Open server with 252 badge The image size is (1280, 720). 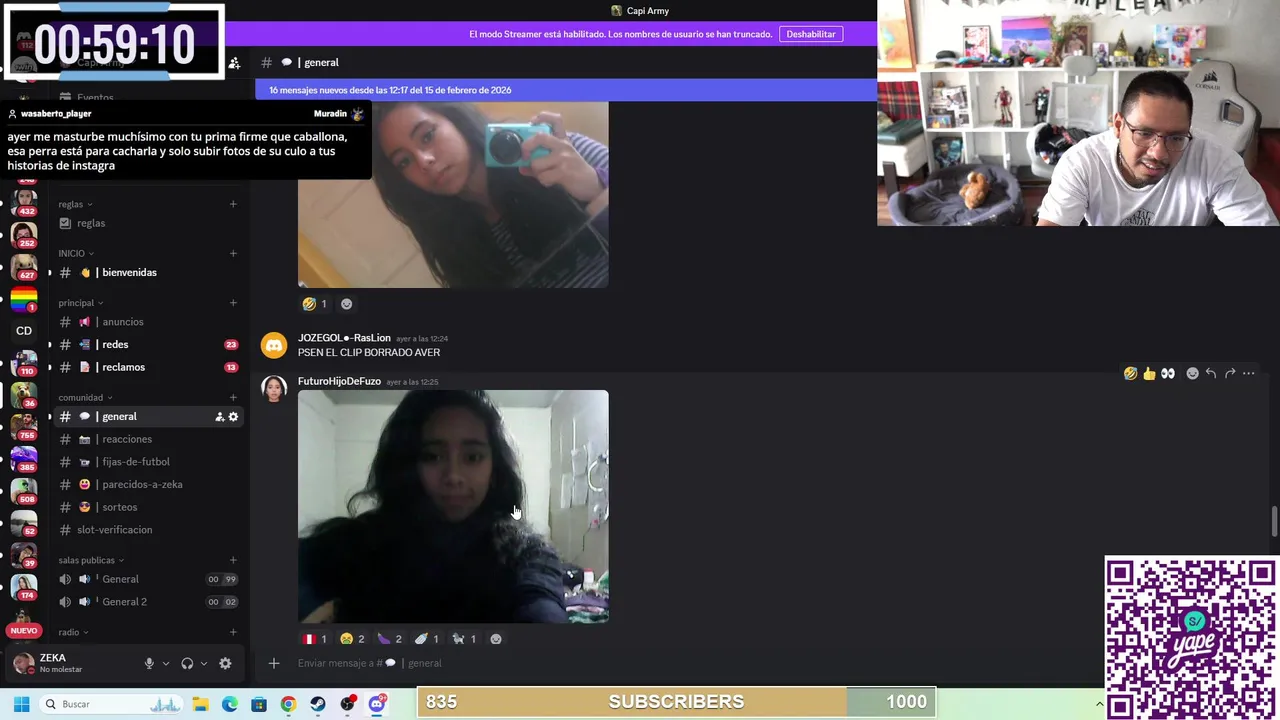pos(24,233)
